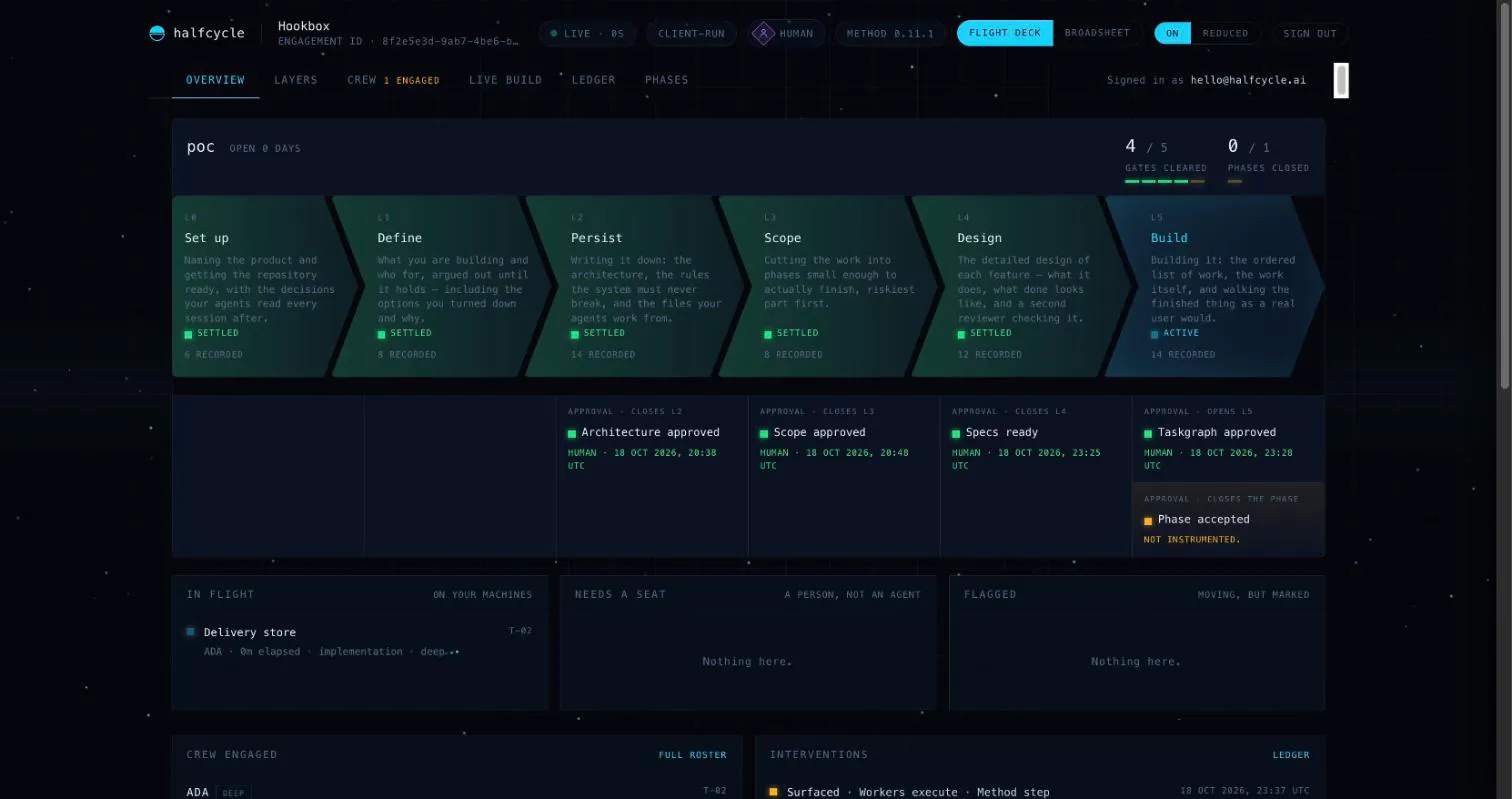This screenshot has height=799, width=1512.
Task: Click the Taskgraph approved green marker
Action: pos(1148,433)
